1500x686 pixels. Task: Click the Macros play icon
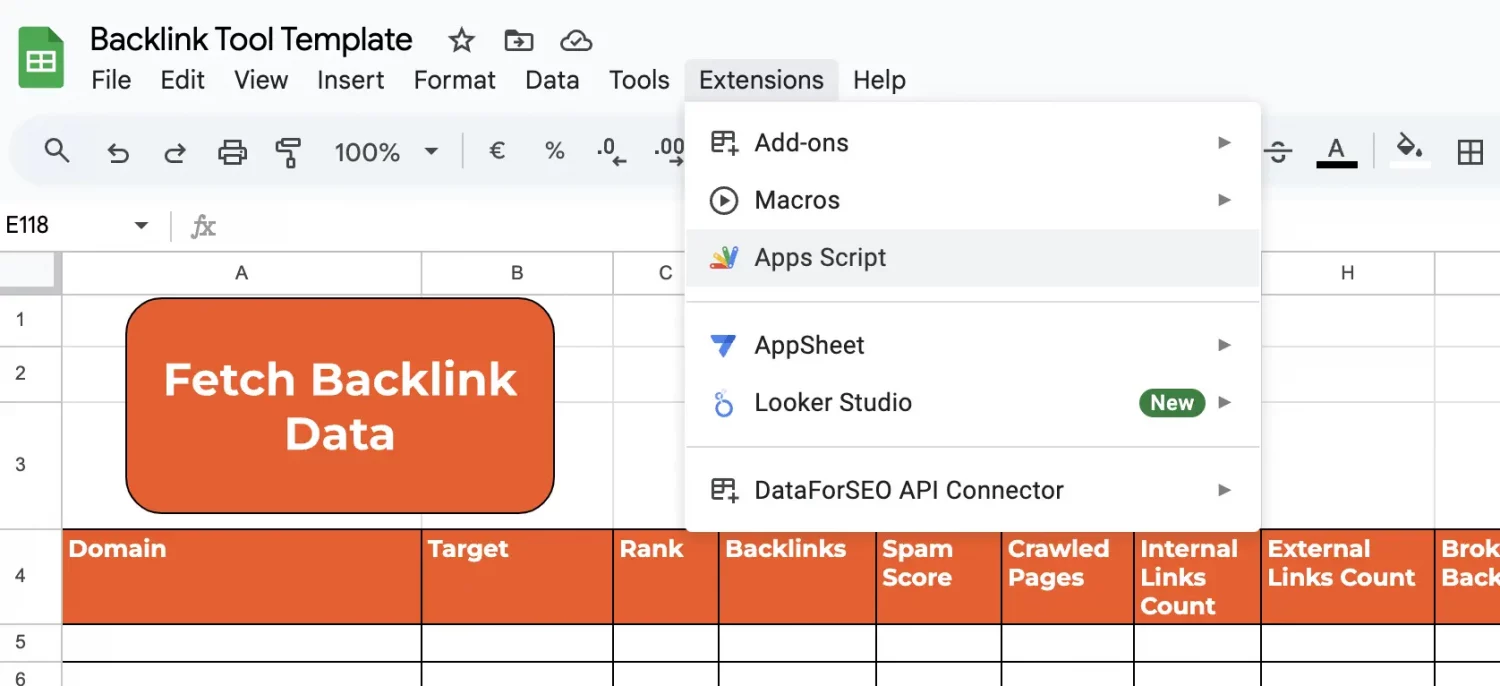click(x=724, y=200)
